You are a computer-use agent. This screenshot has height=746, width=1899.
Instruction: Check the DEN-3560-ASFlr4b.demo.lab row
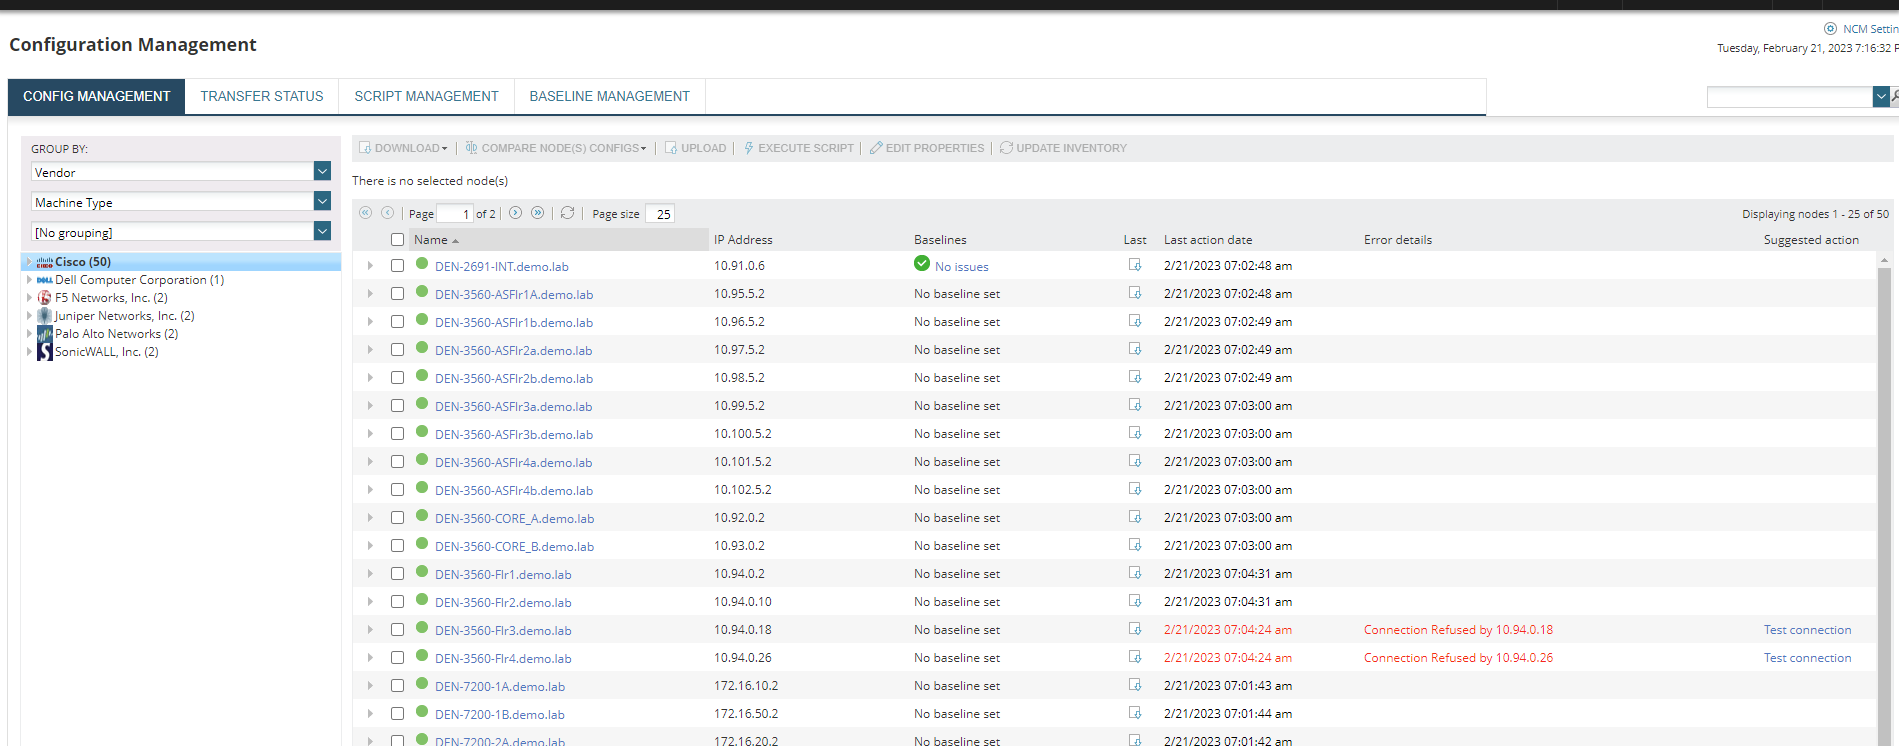[x=397, y=490]
